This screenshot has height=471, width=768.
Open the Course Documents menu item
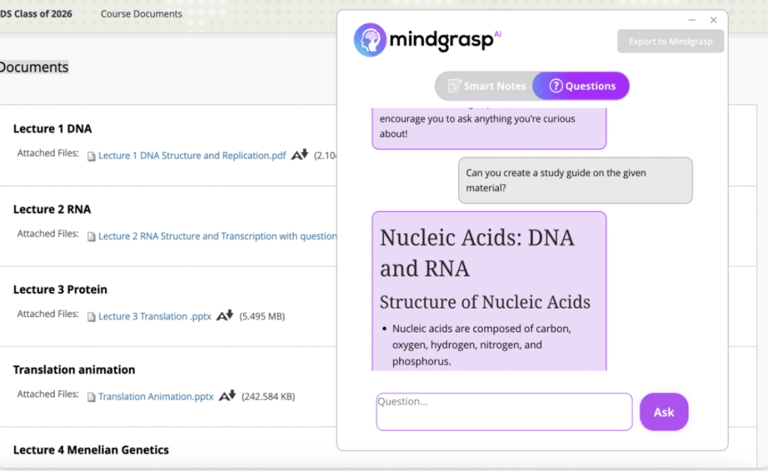point(141,14)
